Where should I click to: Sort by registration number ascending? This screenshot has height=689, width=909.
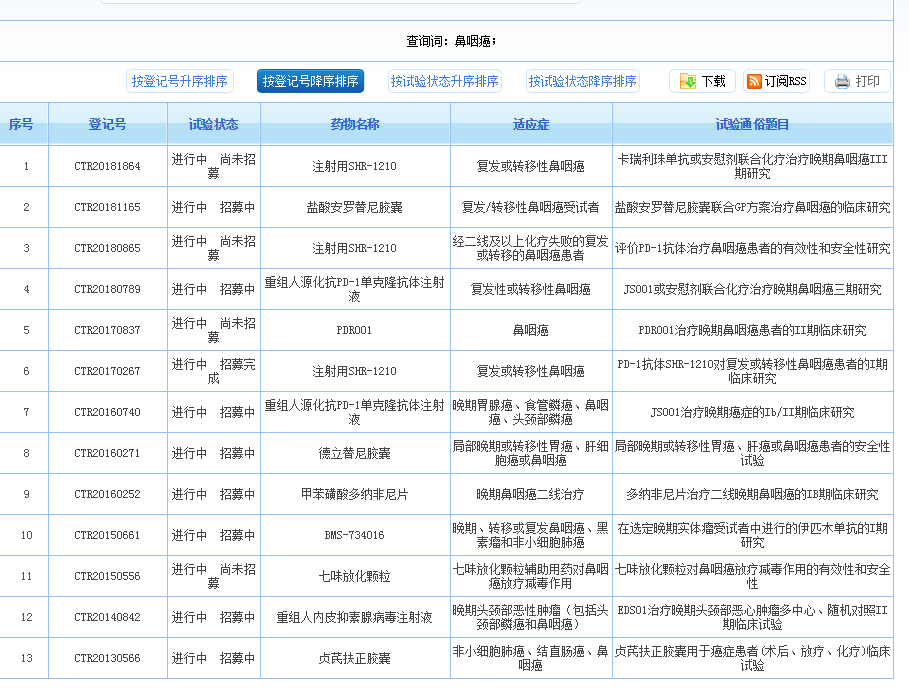[180, 82]
